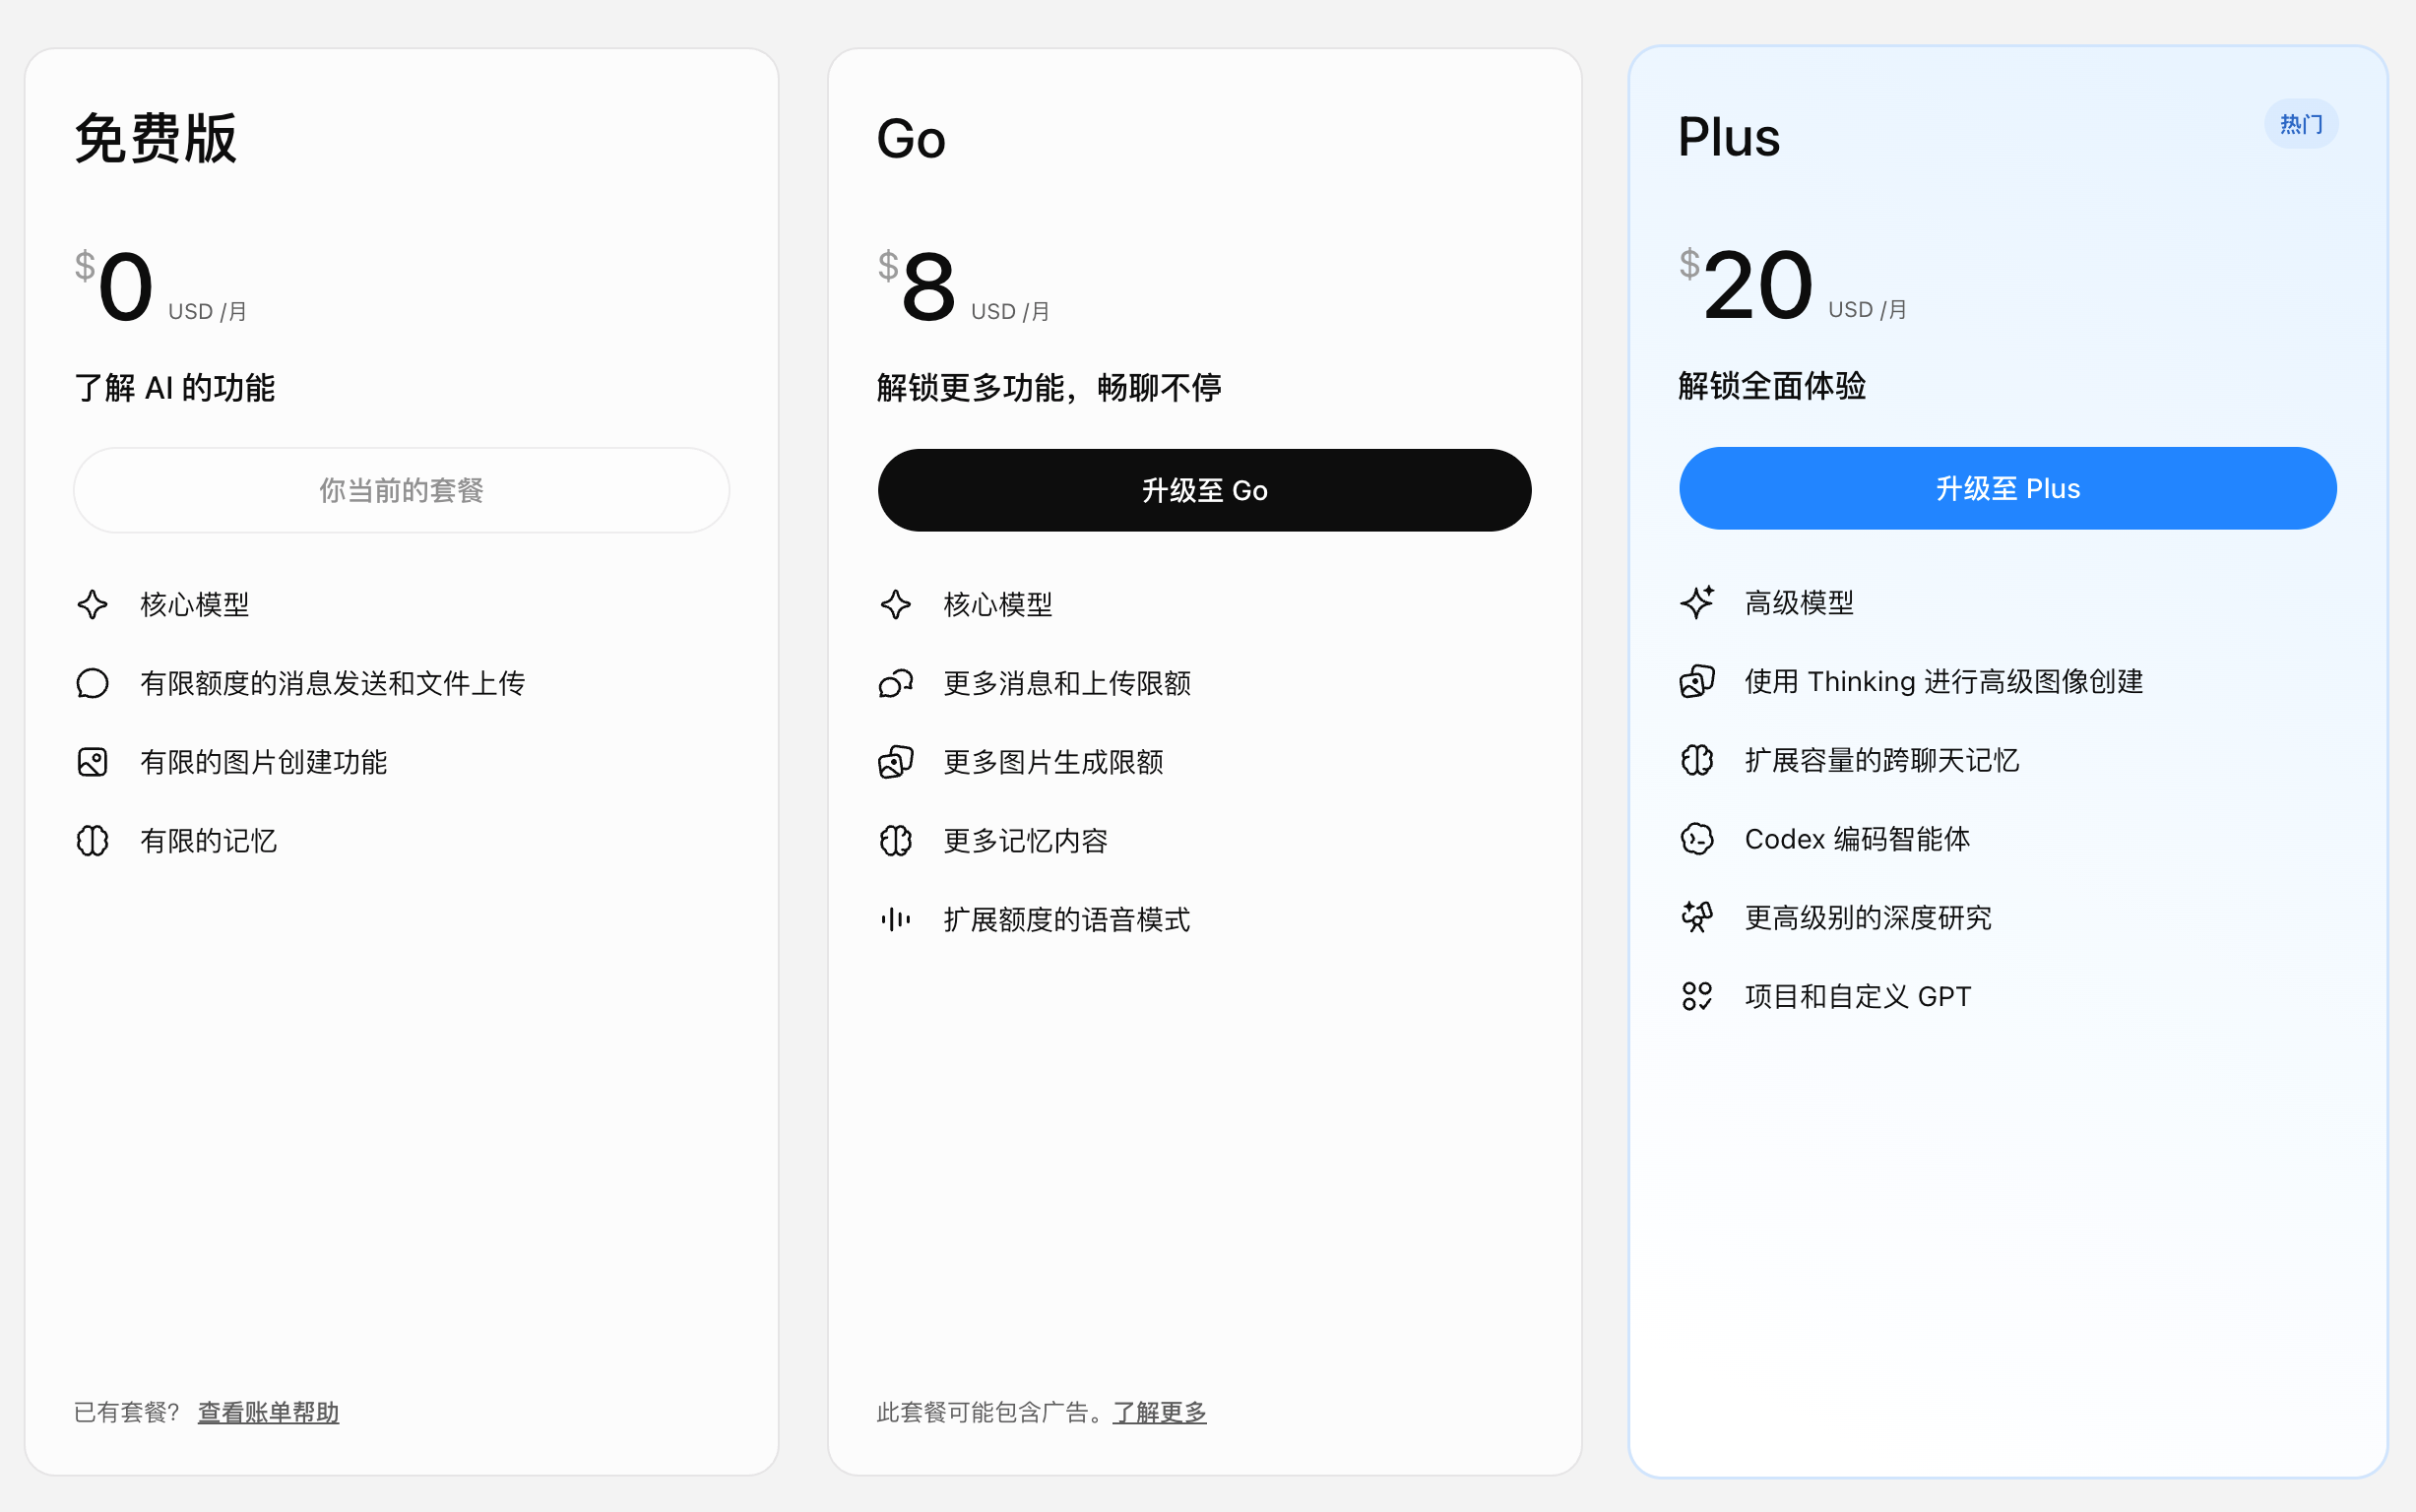
Task: Click the 有限额度的消息发送和文件上传 feature text
Action: [x=333, y=683]
